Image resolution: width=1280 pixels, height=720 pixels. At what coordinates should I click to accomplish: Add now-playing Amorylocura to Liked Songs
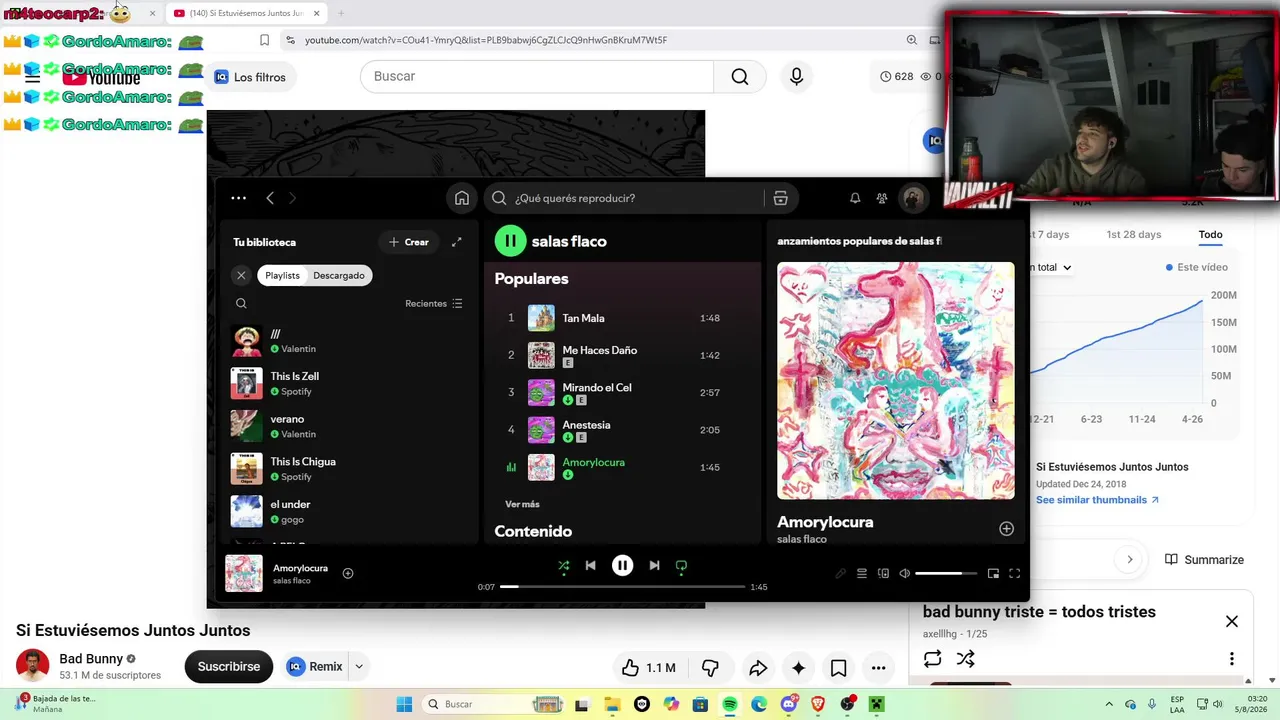348,573
